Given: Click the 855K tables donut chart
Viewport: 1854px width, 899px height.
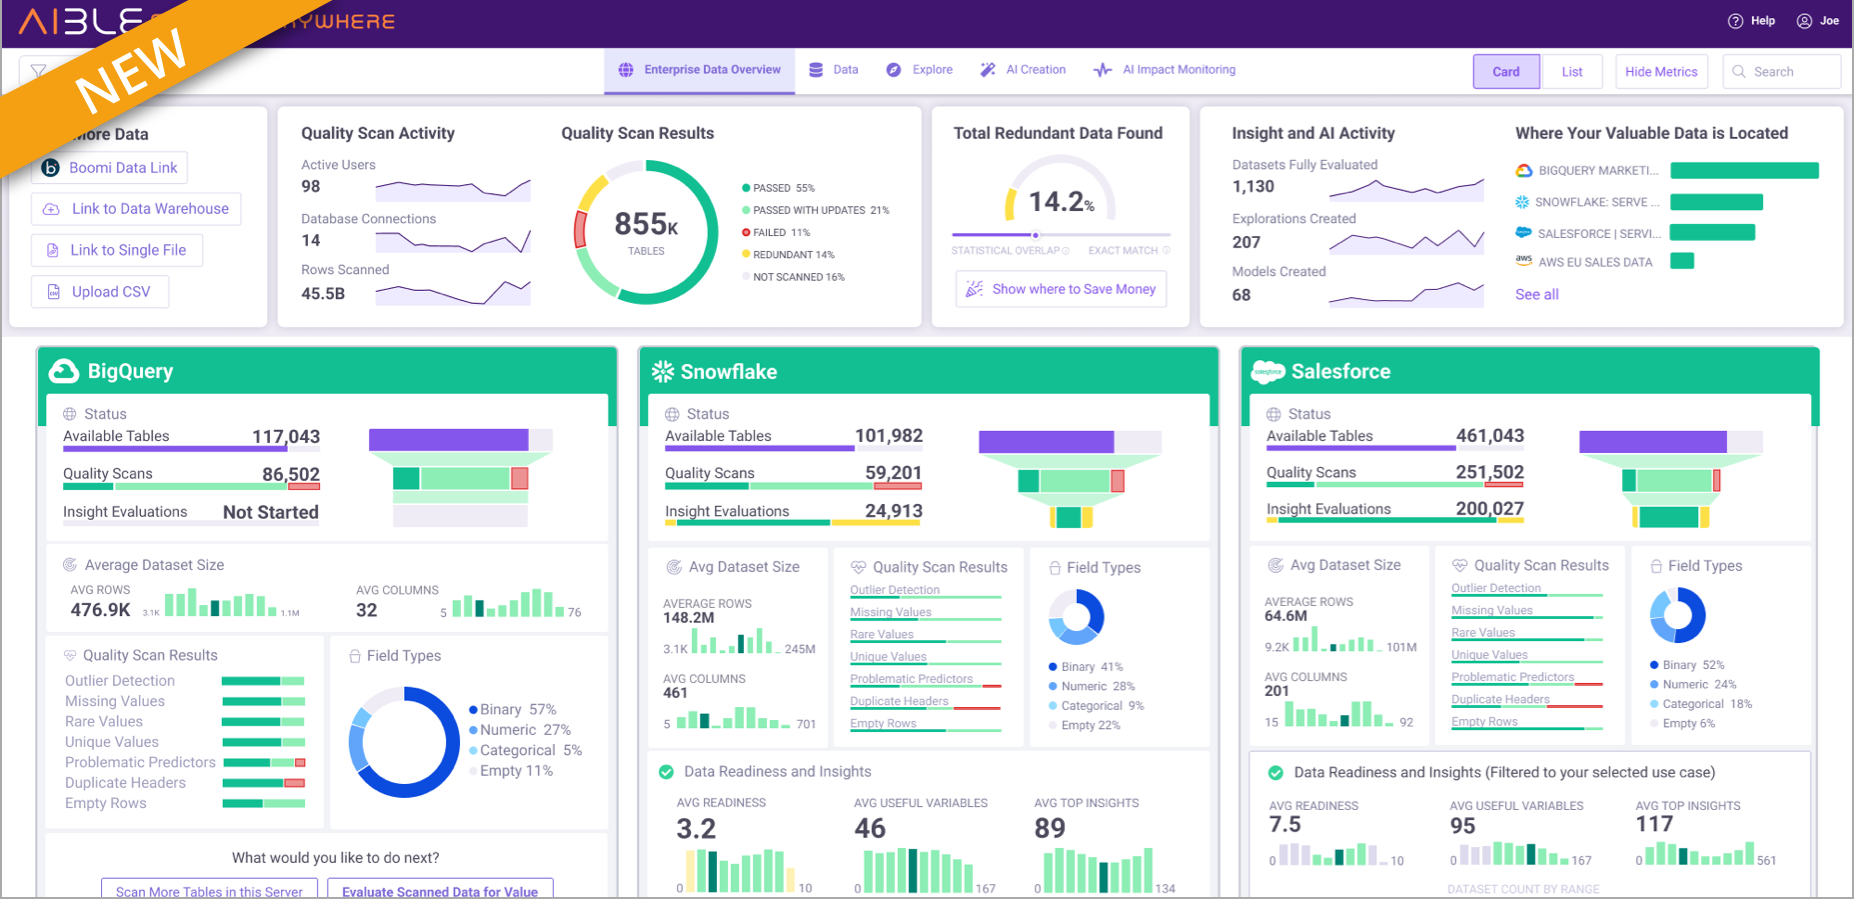Looking at the screenshot, I should tap(646, 232).
